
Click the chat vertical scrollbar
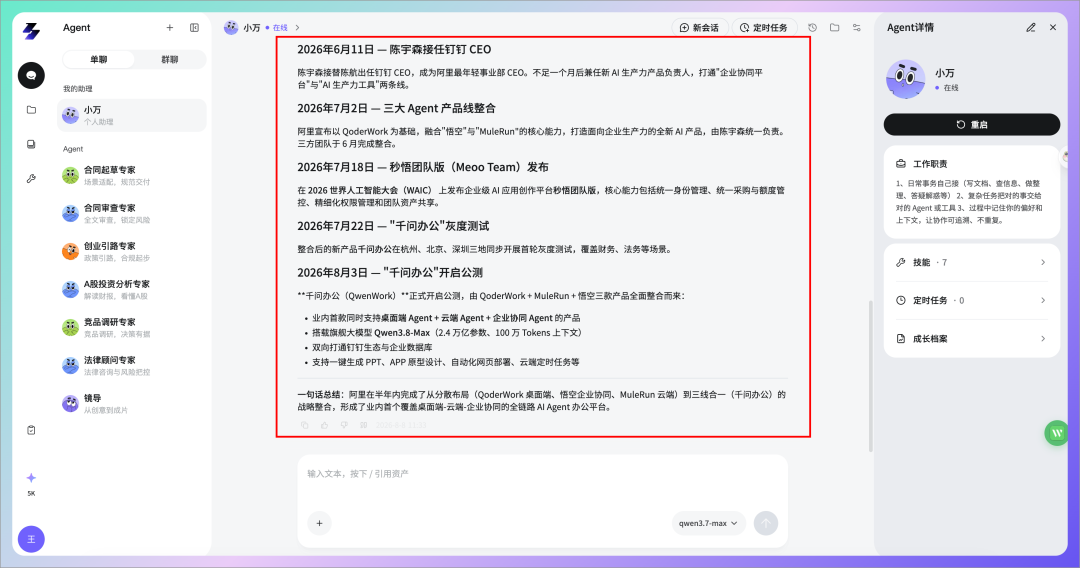(x=871, y=376)
